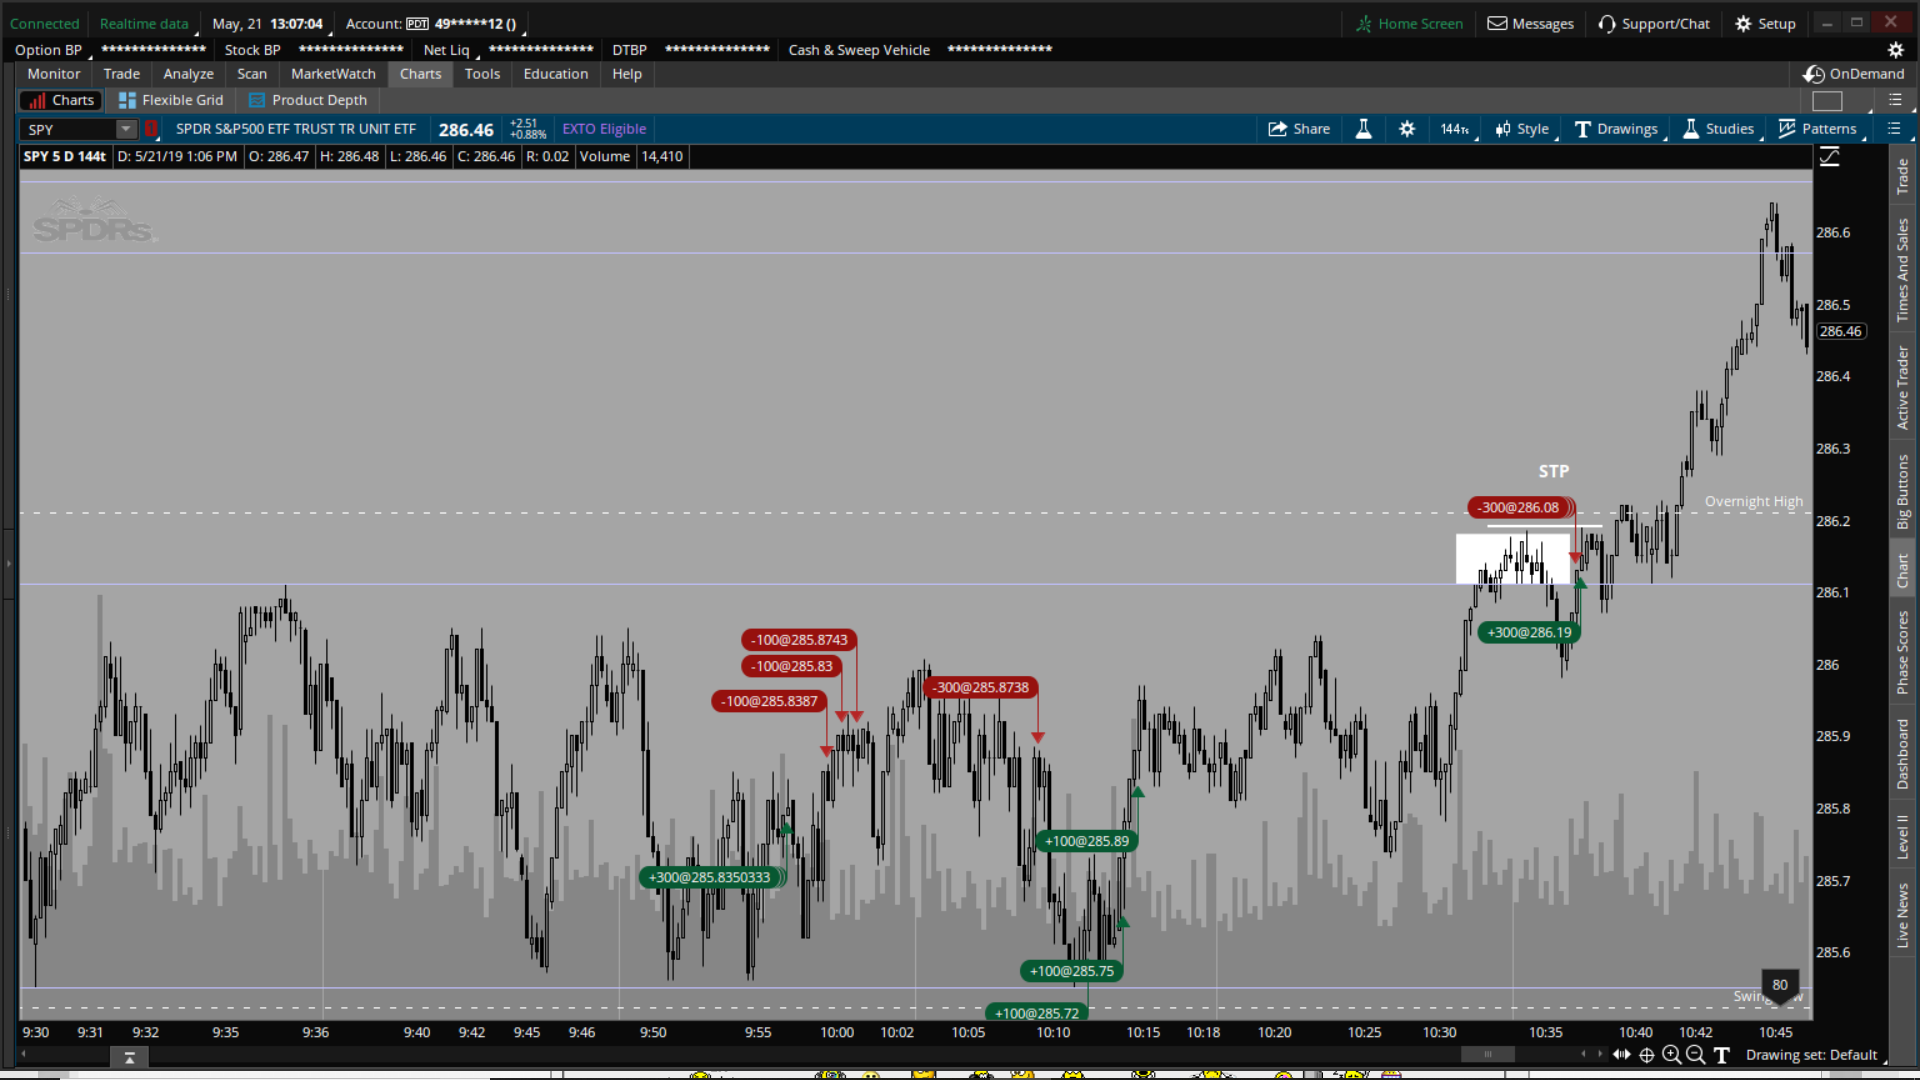This screenshot has width=1920, height=1080.
Task: Open the Dashboard side panel
Action: pyautogui.click(x=1903, y=754)
